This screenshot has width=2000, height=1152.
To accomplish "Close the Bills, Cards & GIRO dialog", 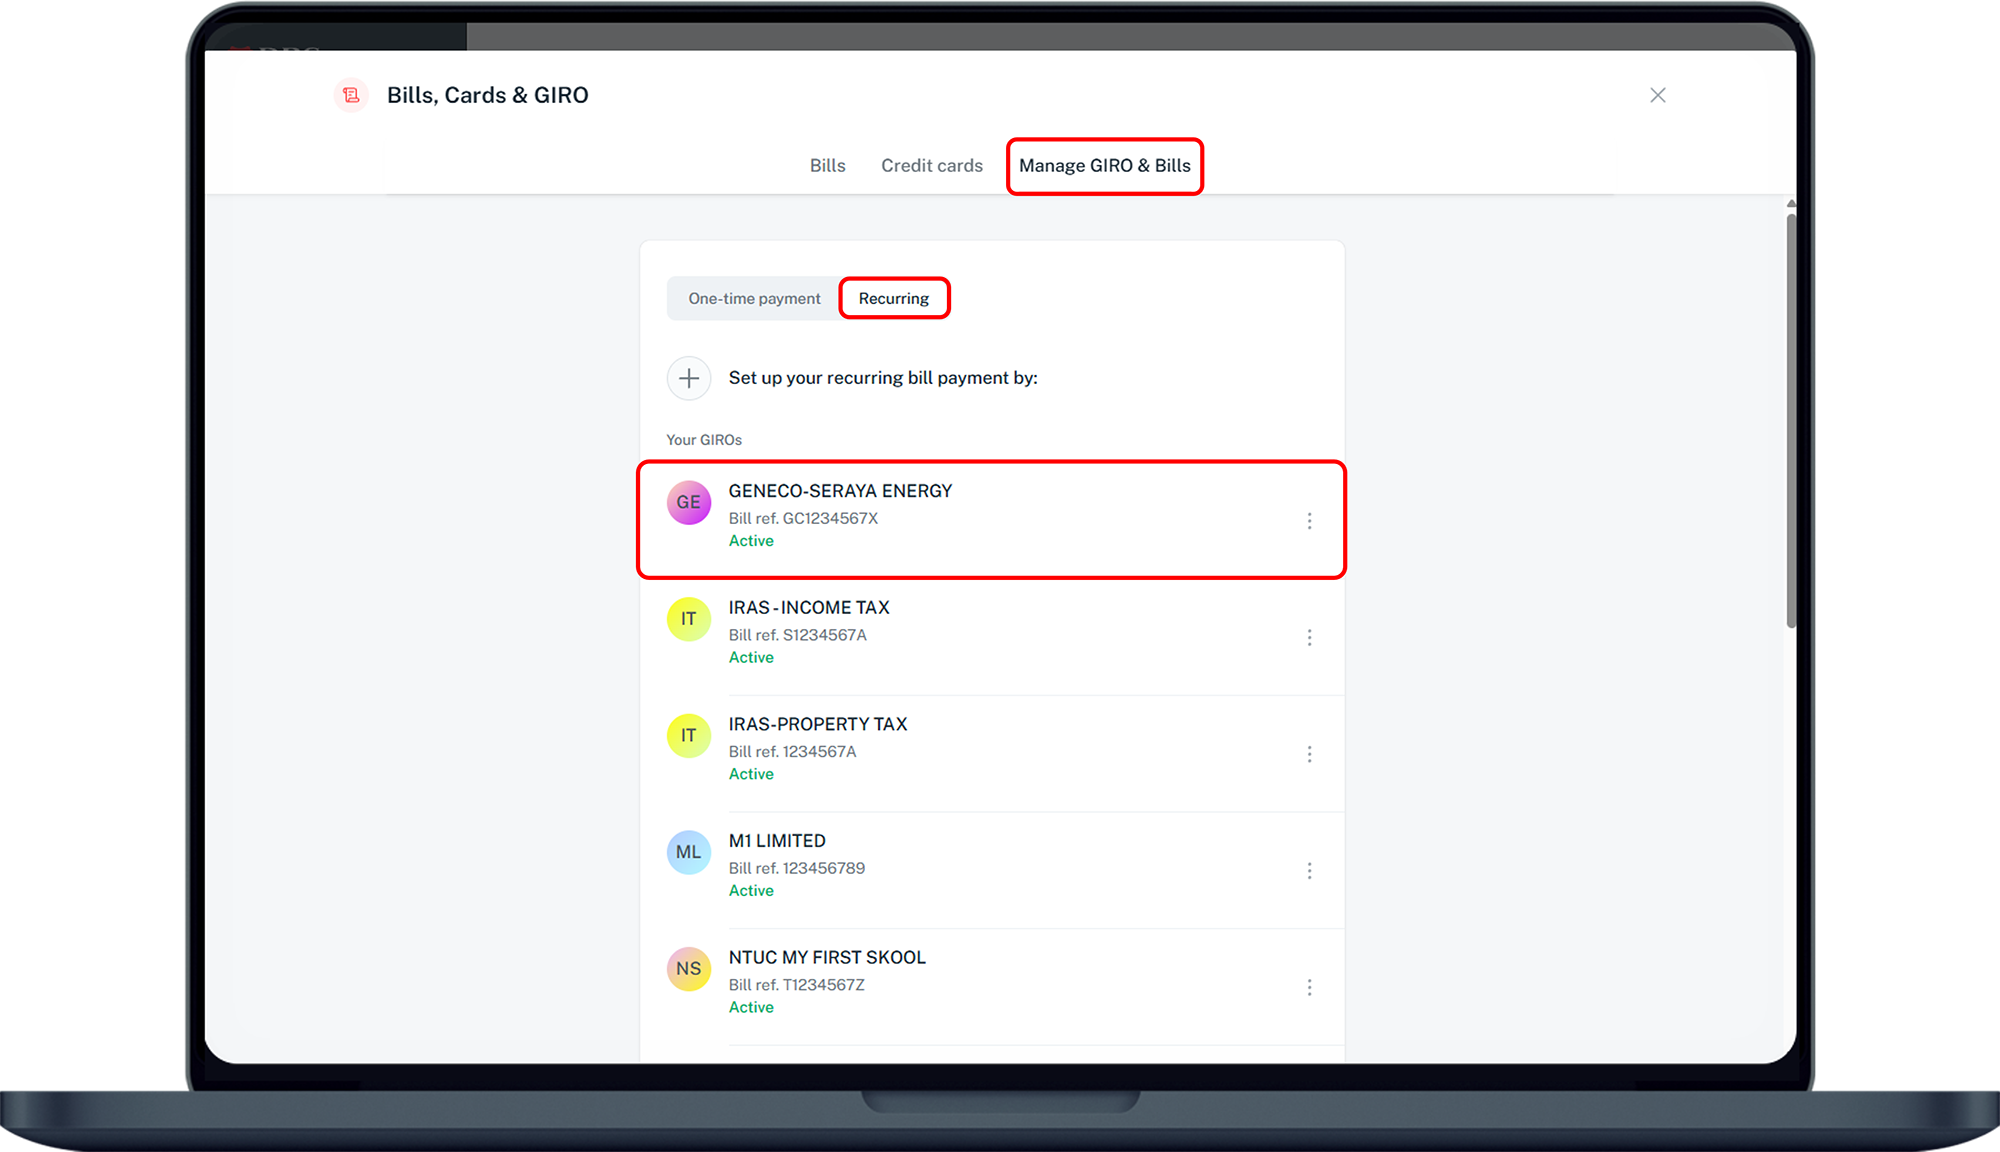I will (x=1657, y=95).
